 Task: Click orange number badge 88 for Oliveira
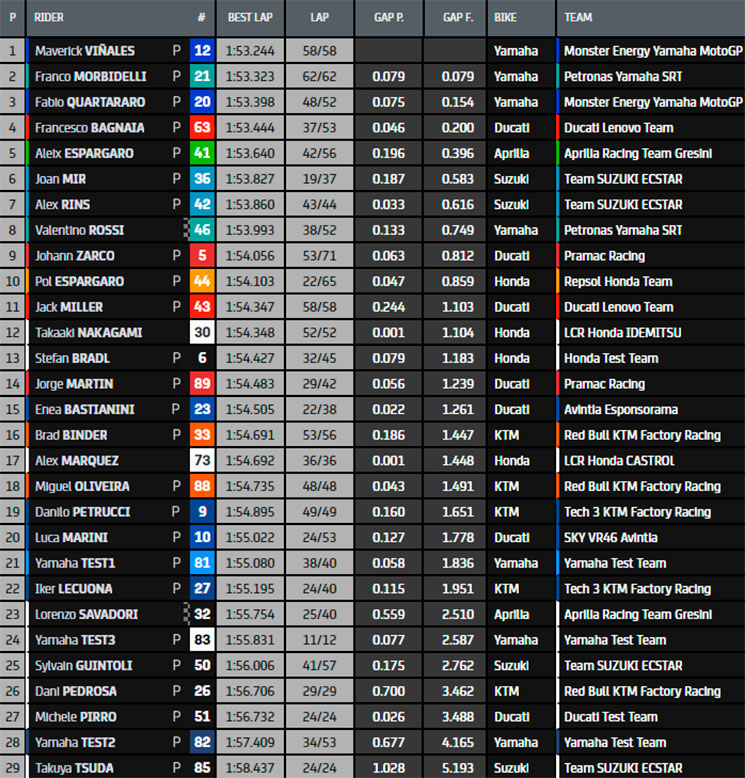click(202, 486)
